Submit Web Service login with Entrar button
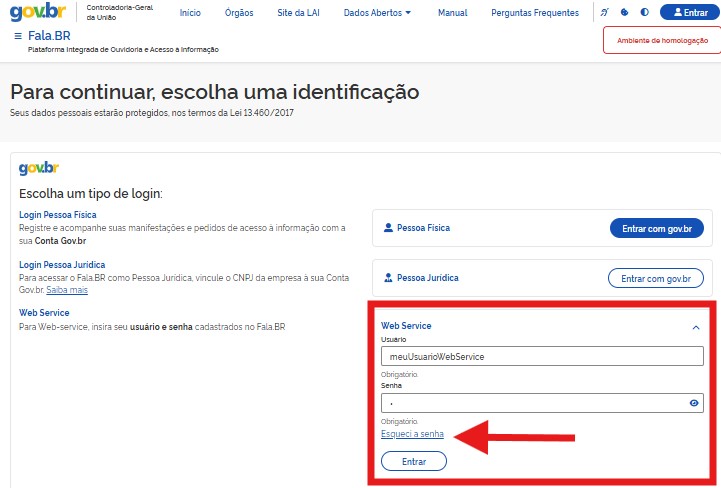The height and width of the screenshot is (488, 721). click(x=414, y=461)
